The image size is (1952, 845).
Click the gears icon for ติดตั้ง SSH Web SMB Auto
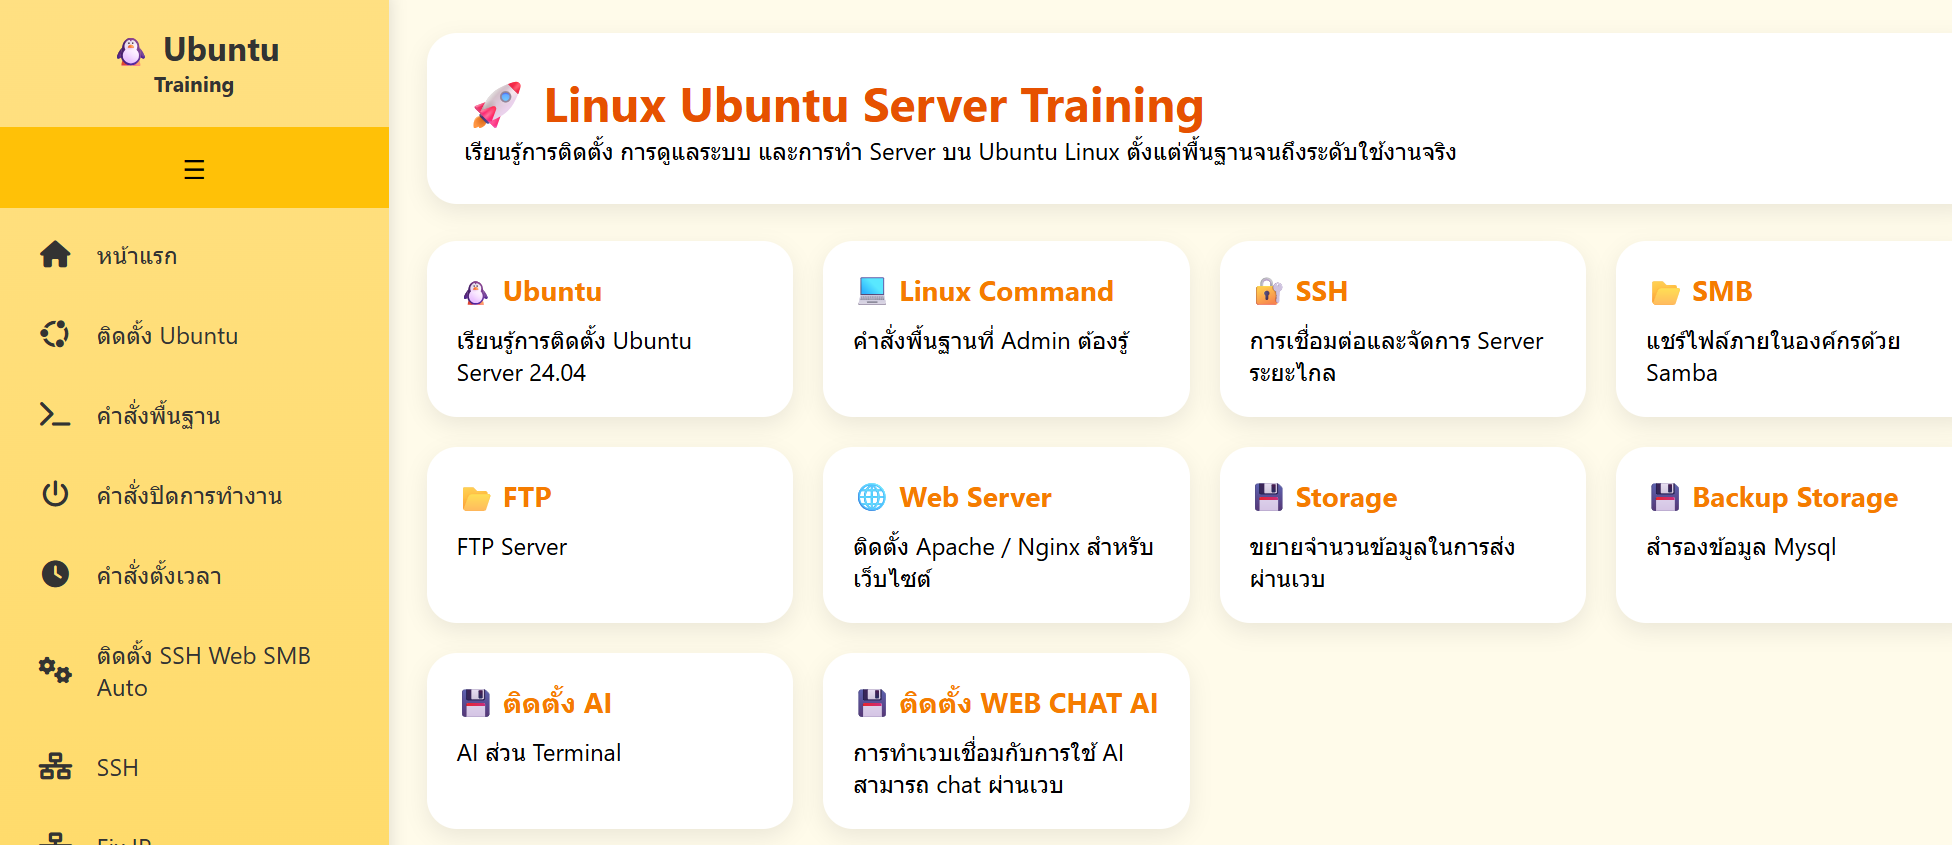point(55,671)
